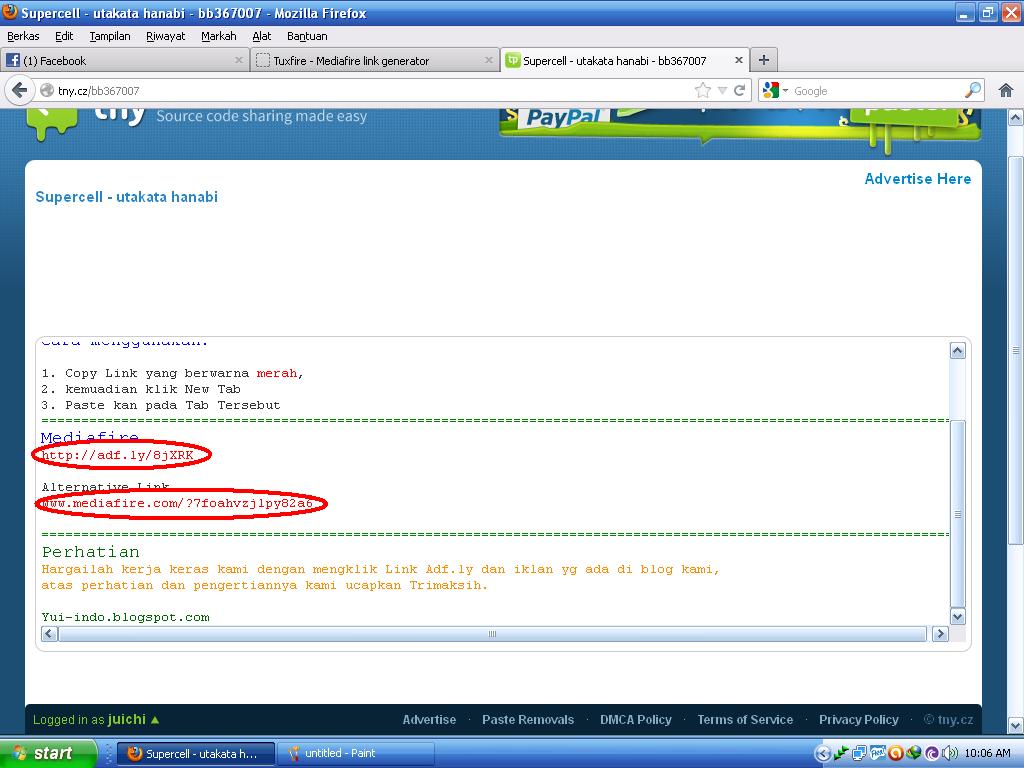Bookmark page with the star icon

[x=703, y=90]
